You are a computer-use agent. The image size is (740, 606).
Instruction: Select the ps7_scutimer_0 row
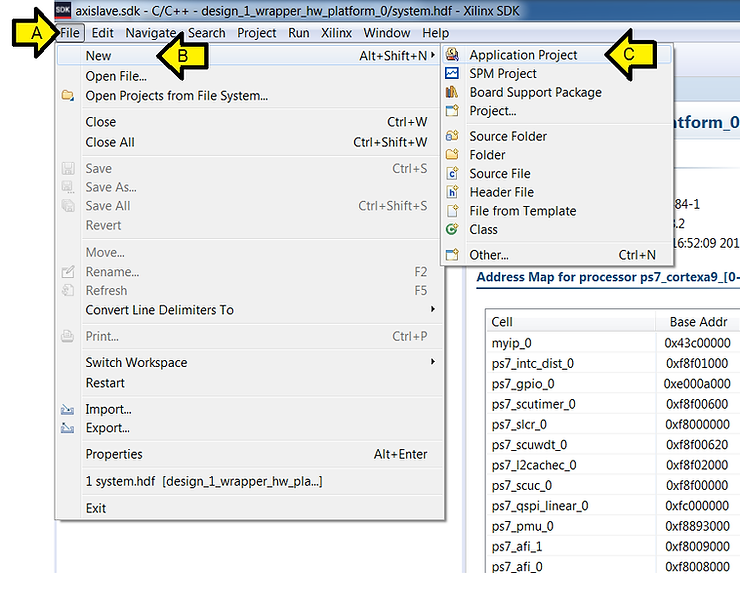point(613,404)
